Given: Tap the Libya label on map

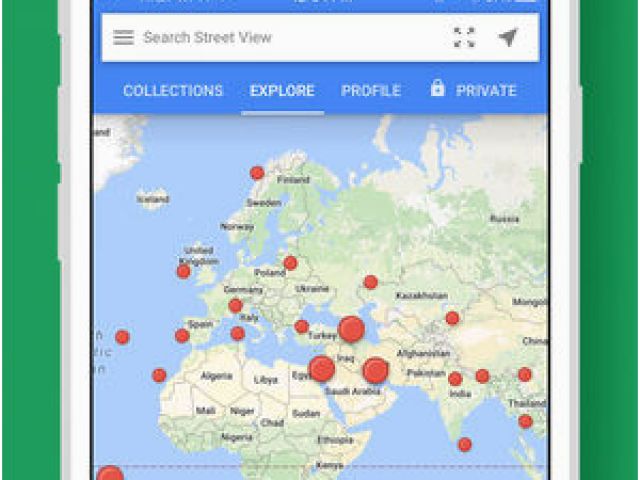Looking at the screenshot, I should (x=266, y=380).
